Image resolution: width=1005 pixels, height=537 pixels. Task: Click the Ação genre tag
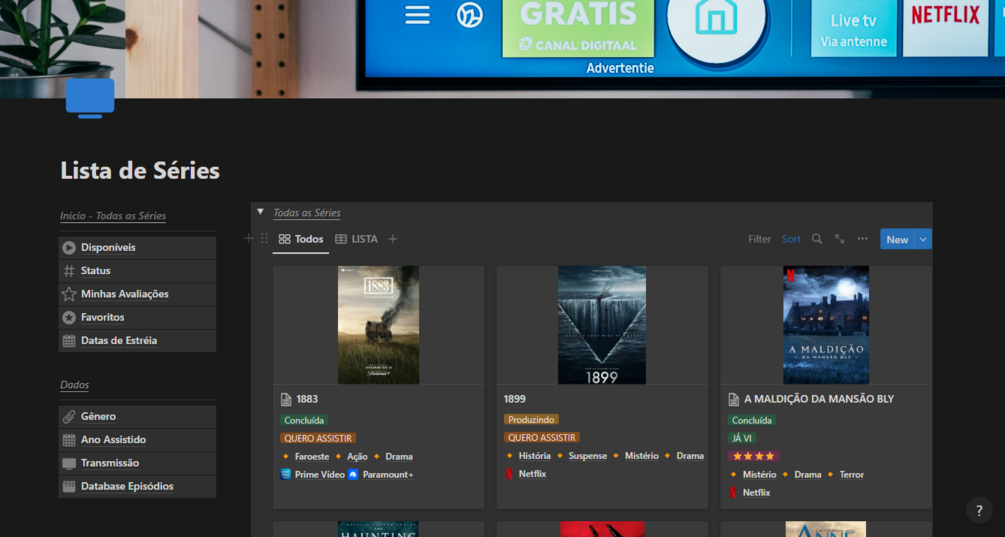[x=357, y=456]
